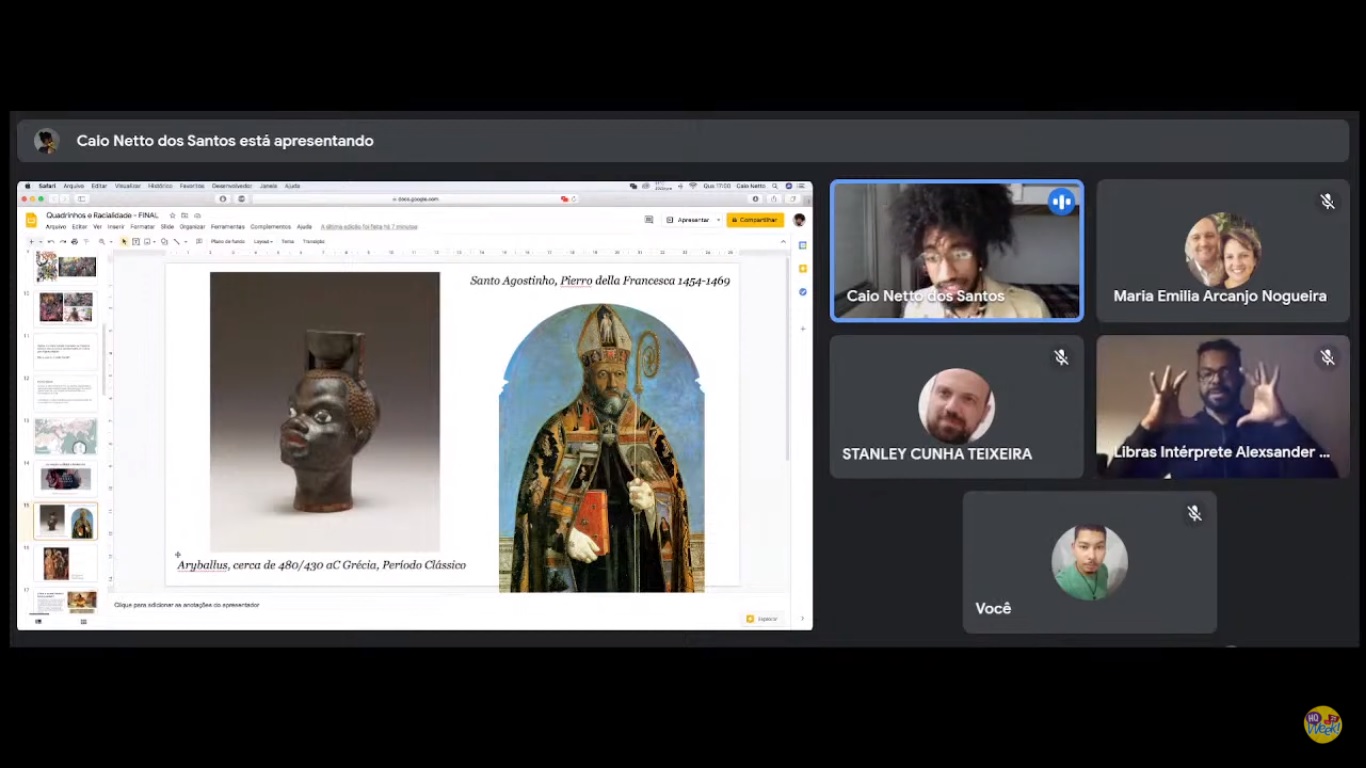Toggle filmstrip view at panel bottom
Image resolution: width=1366 pixels, height=768 pixels.
coord(39,622)
